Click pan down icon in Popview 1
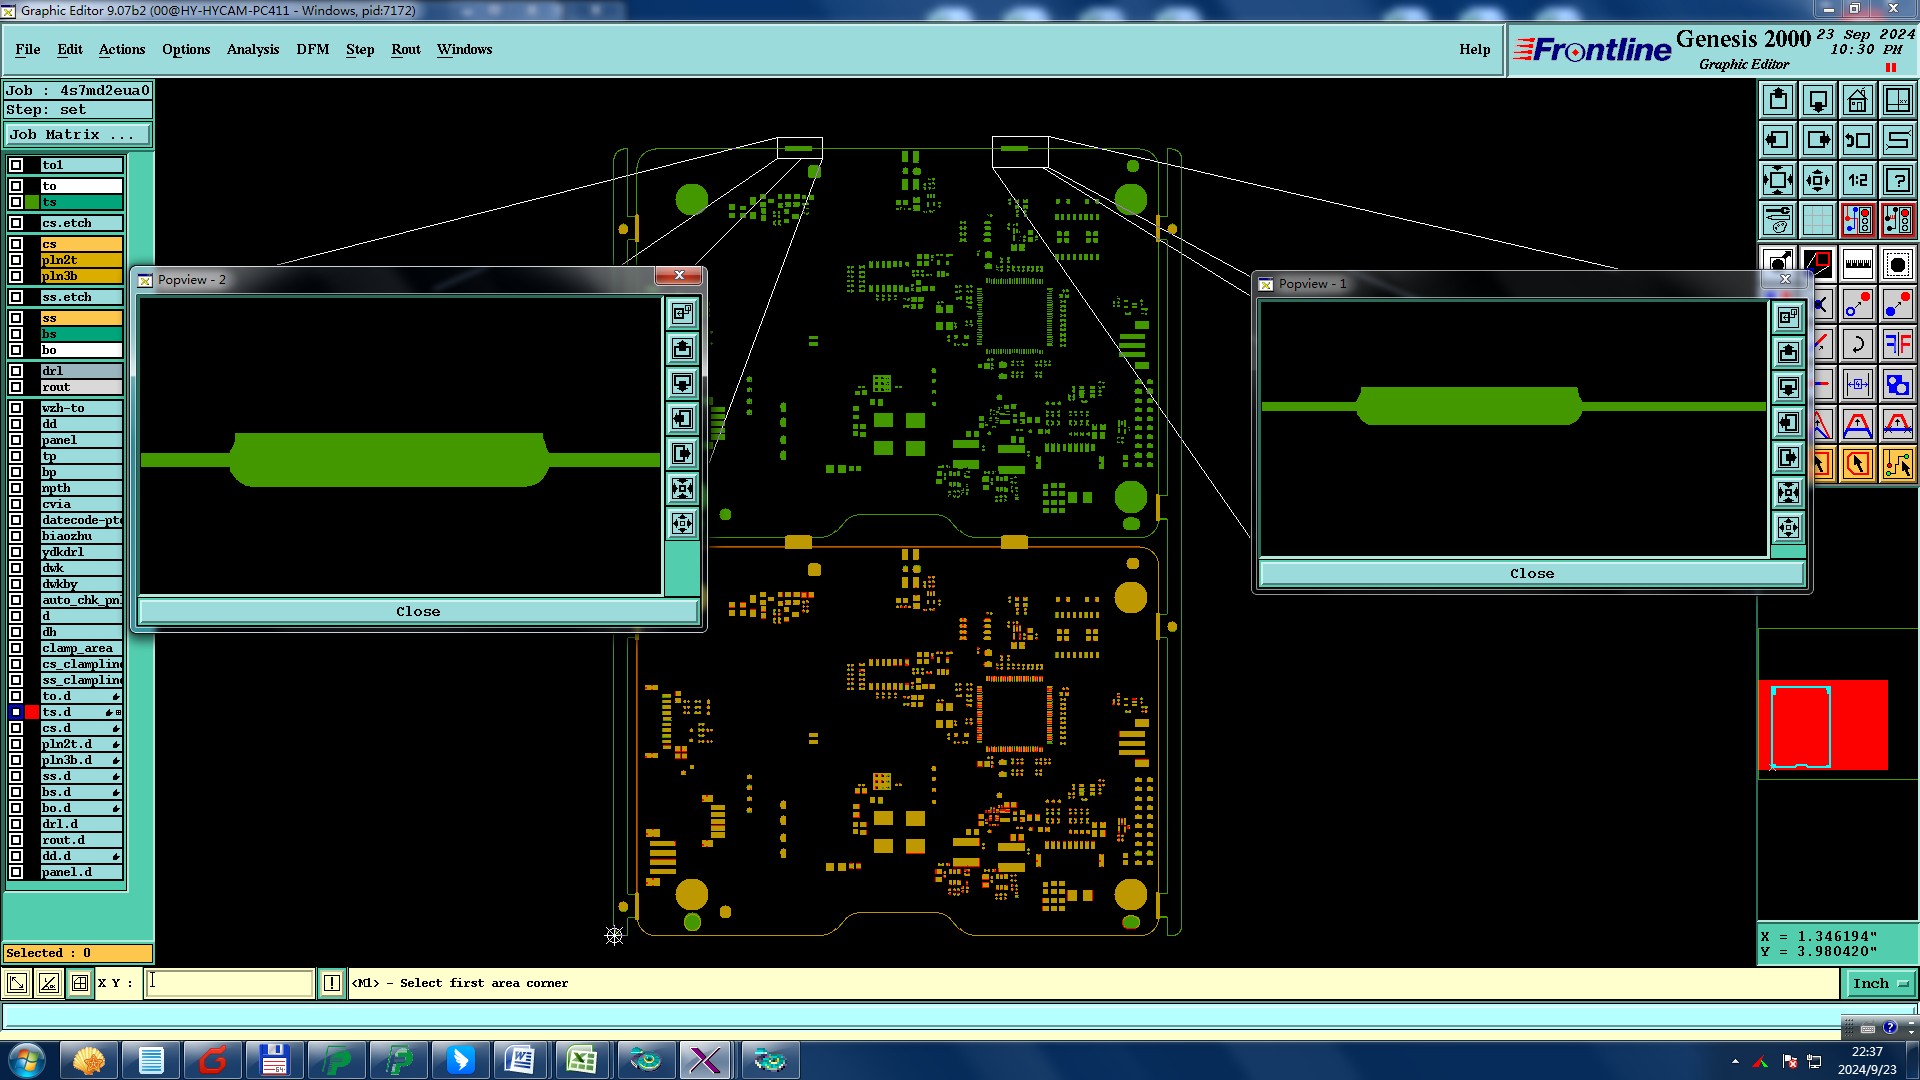The height and width of the screenshot is (1080, 1920). (x=1788, y=388)
